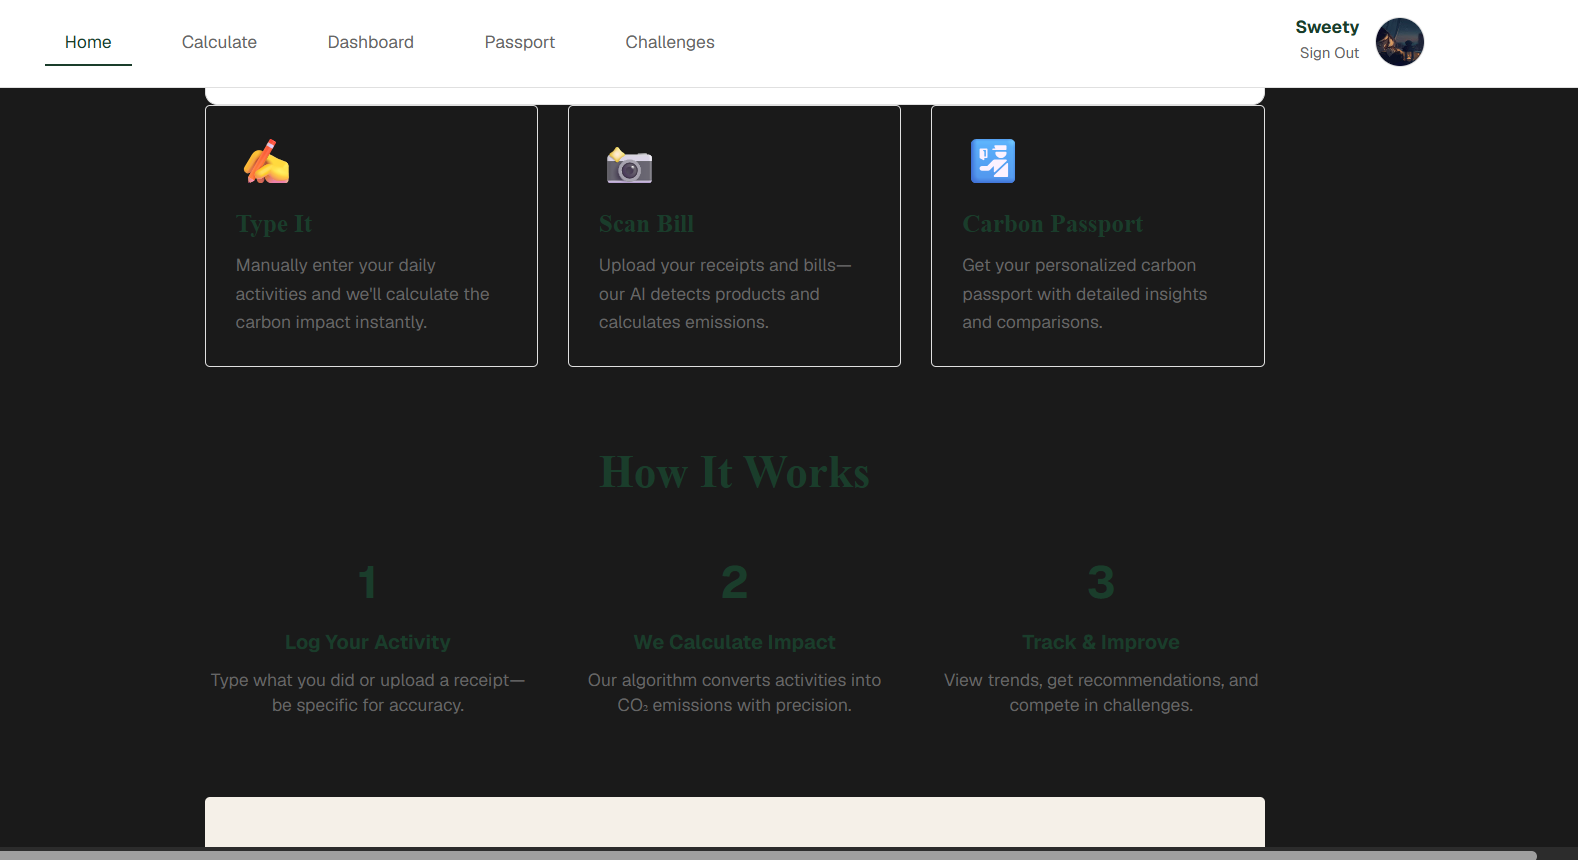Open the Sweety profile avatar
1578x860 pixels.
(1400, 42)
